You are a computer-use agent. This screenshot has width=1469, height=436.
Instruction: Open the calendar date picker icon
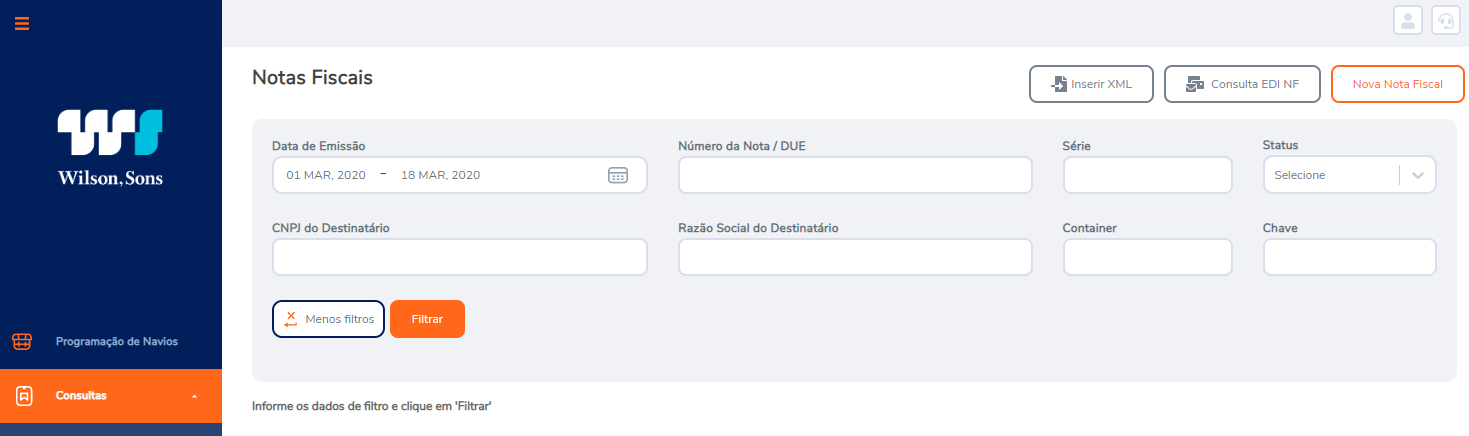[x=618, y=175]
